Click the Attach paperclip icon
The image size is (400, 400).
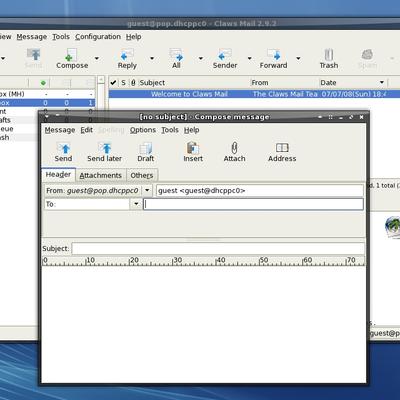tap(234, 148)
